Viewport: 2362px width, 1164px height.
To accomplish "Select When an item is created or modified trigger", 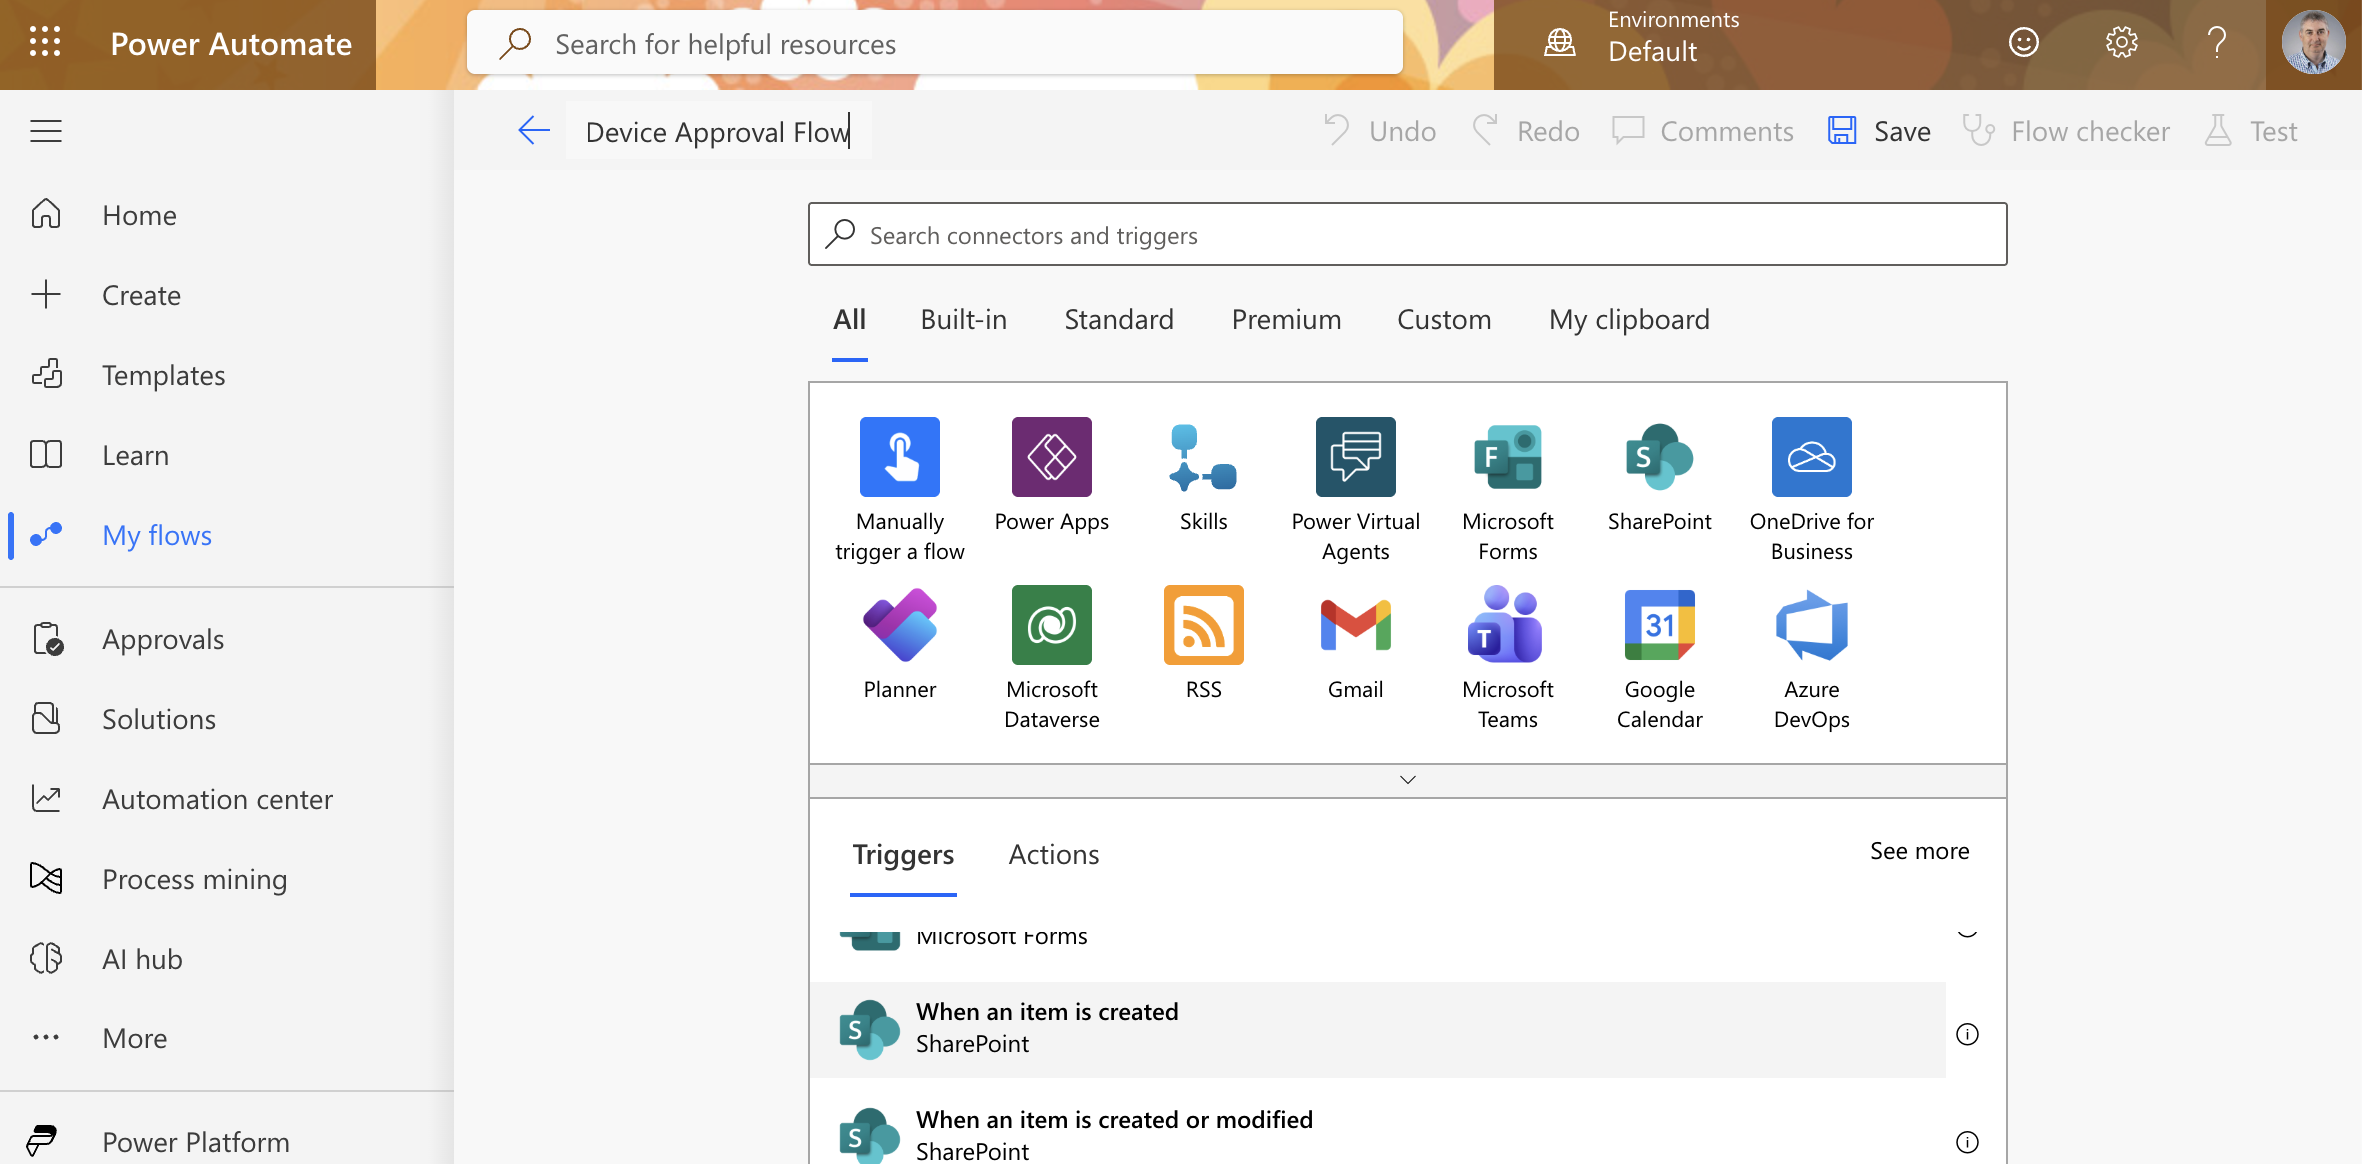I will pyautogui.click(x=1378, y=1134).
